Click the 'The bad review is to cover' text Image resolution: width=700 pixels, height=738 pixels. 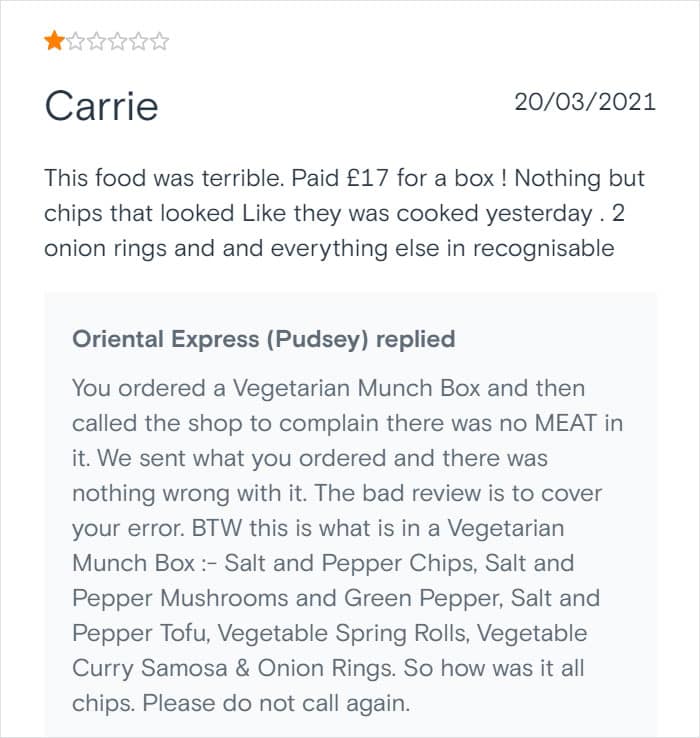point(458,493)
